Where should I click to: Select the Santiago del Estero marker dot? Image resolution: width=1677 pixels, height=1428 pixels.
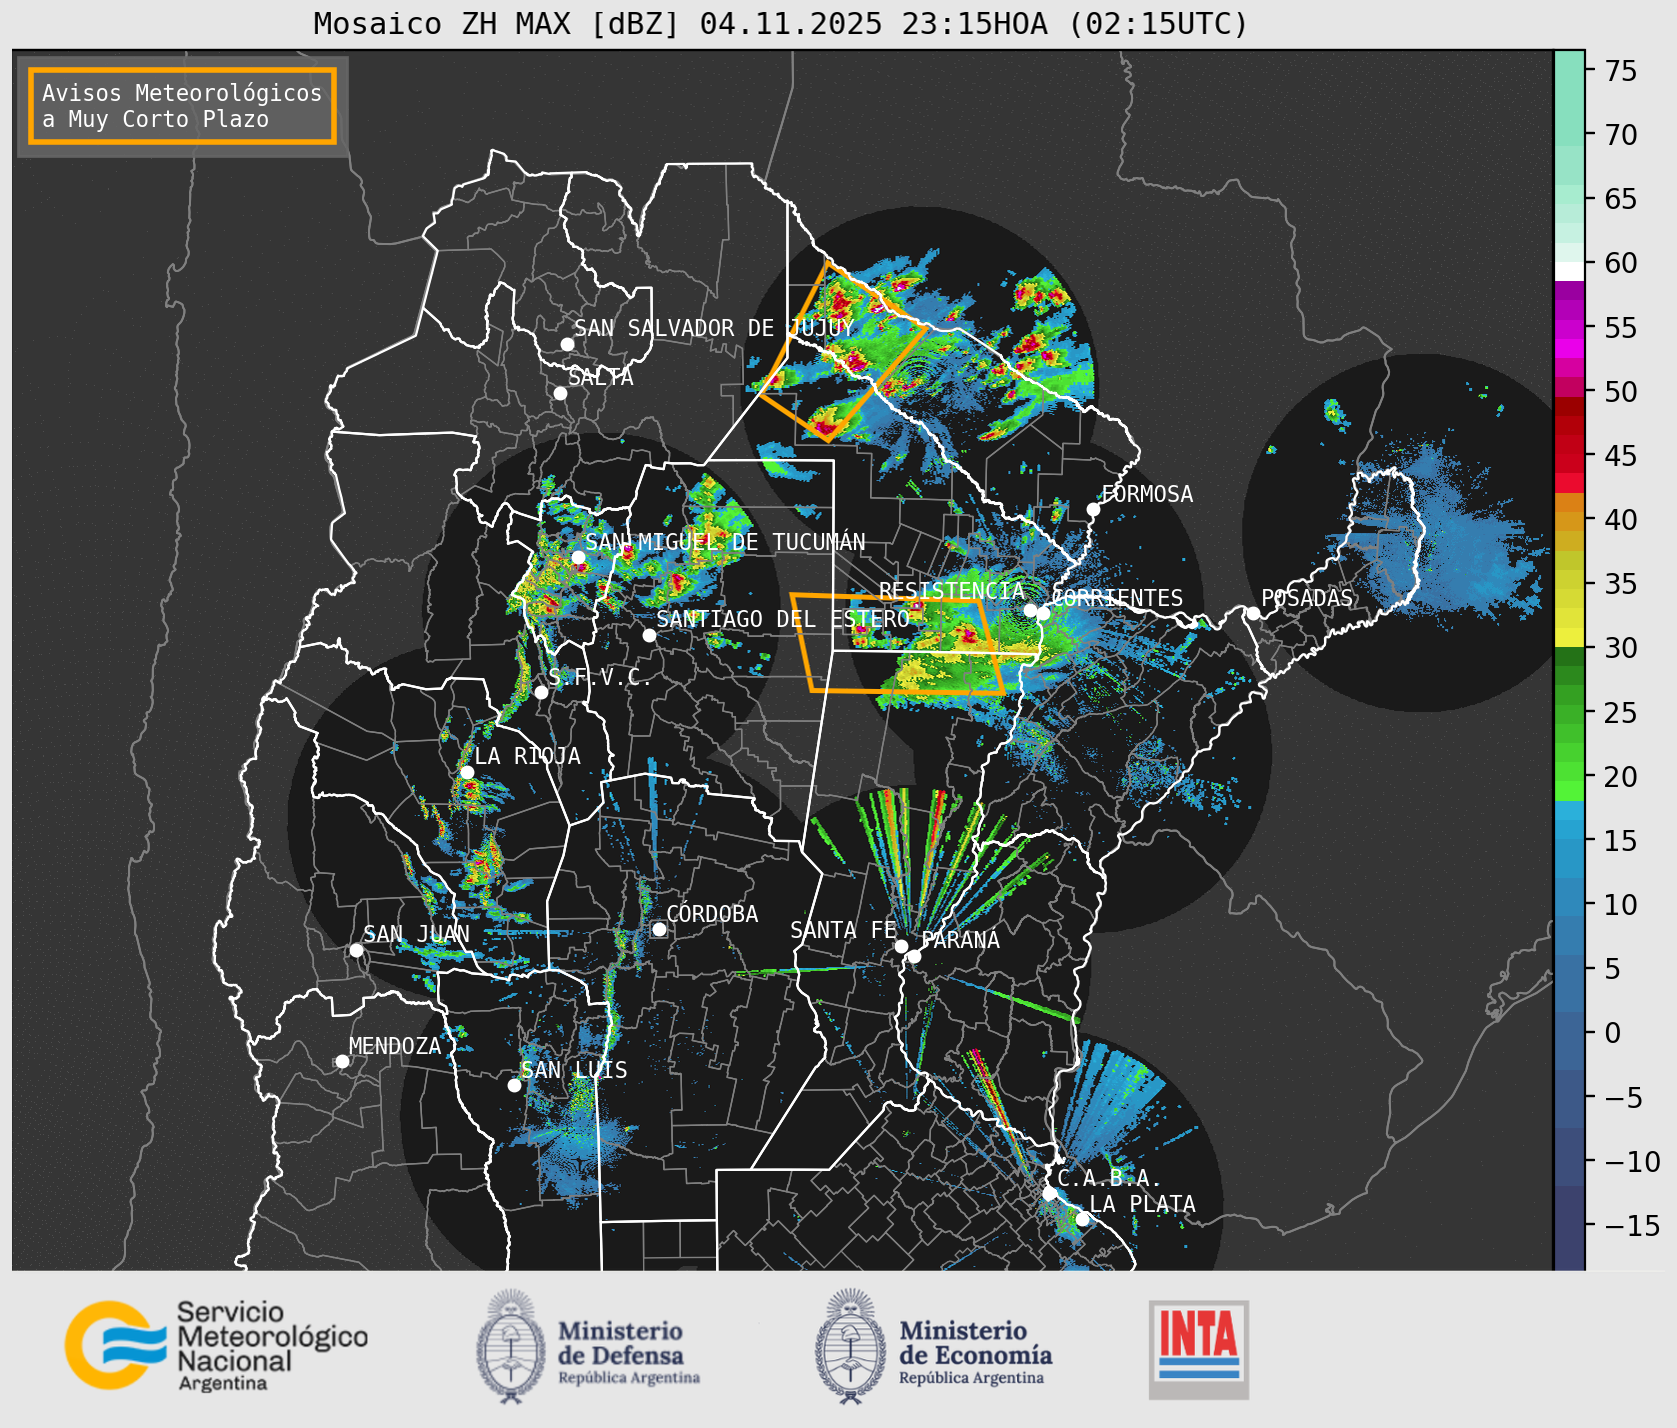(x=649, y=635)
